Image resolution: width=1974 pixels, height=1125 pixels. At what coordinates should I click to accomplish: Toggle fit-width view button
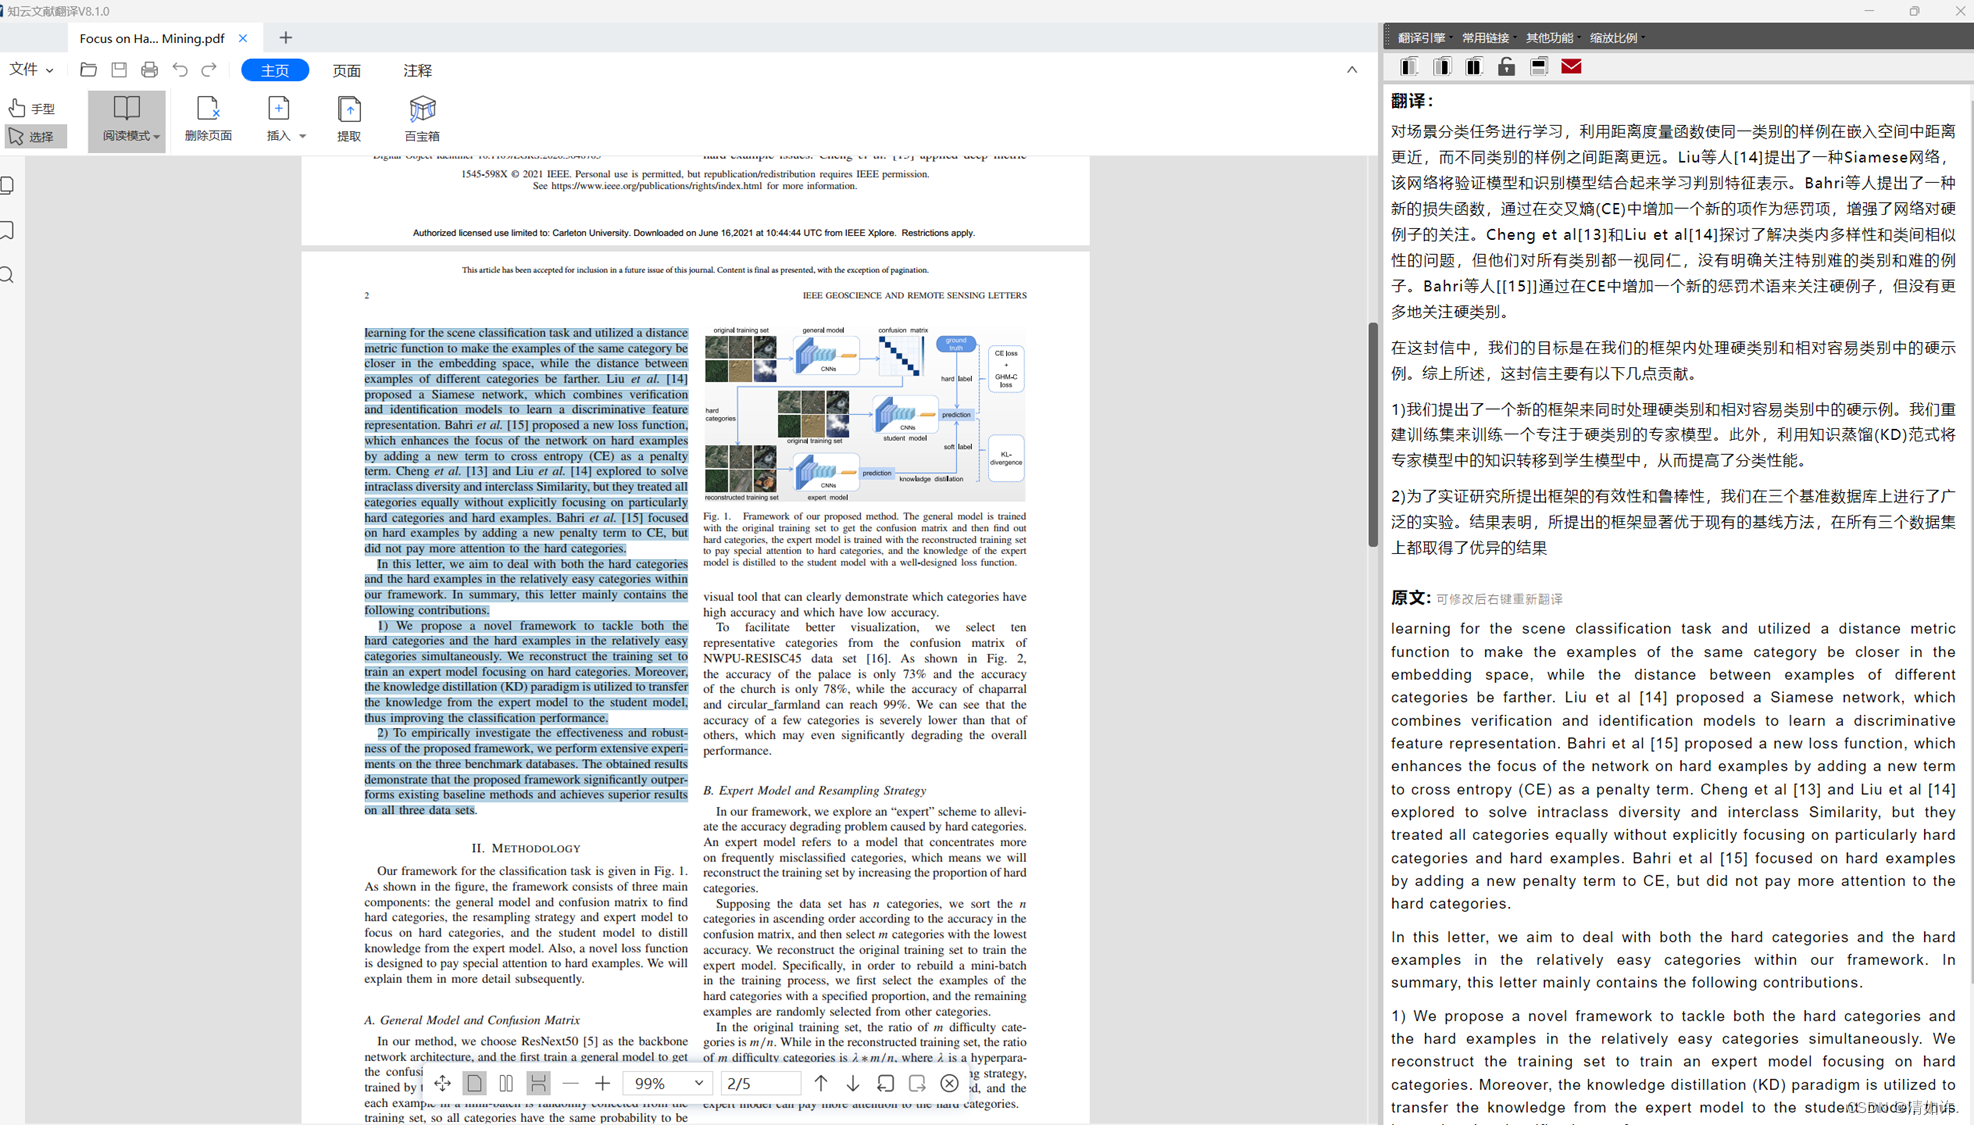coord(538,1083)
